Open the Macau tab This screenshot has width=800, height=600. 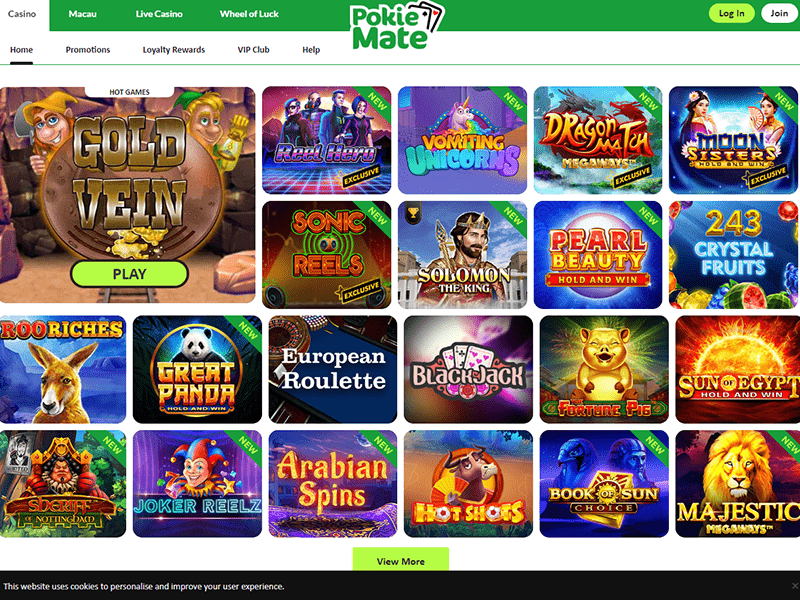[83, 14]
